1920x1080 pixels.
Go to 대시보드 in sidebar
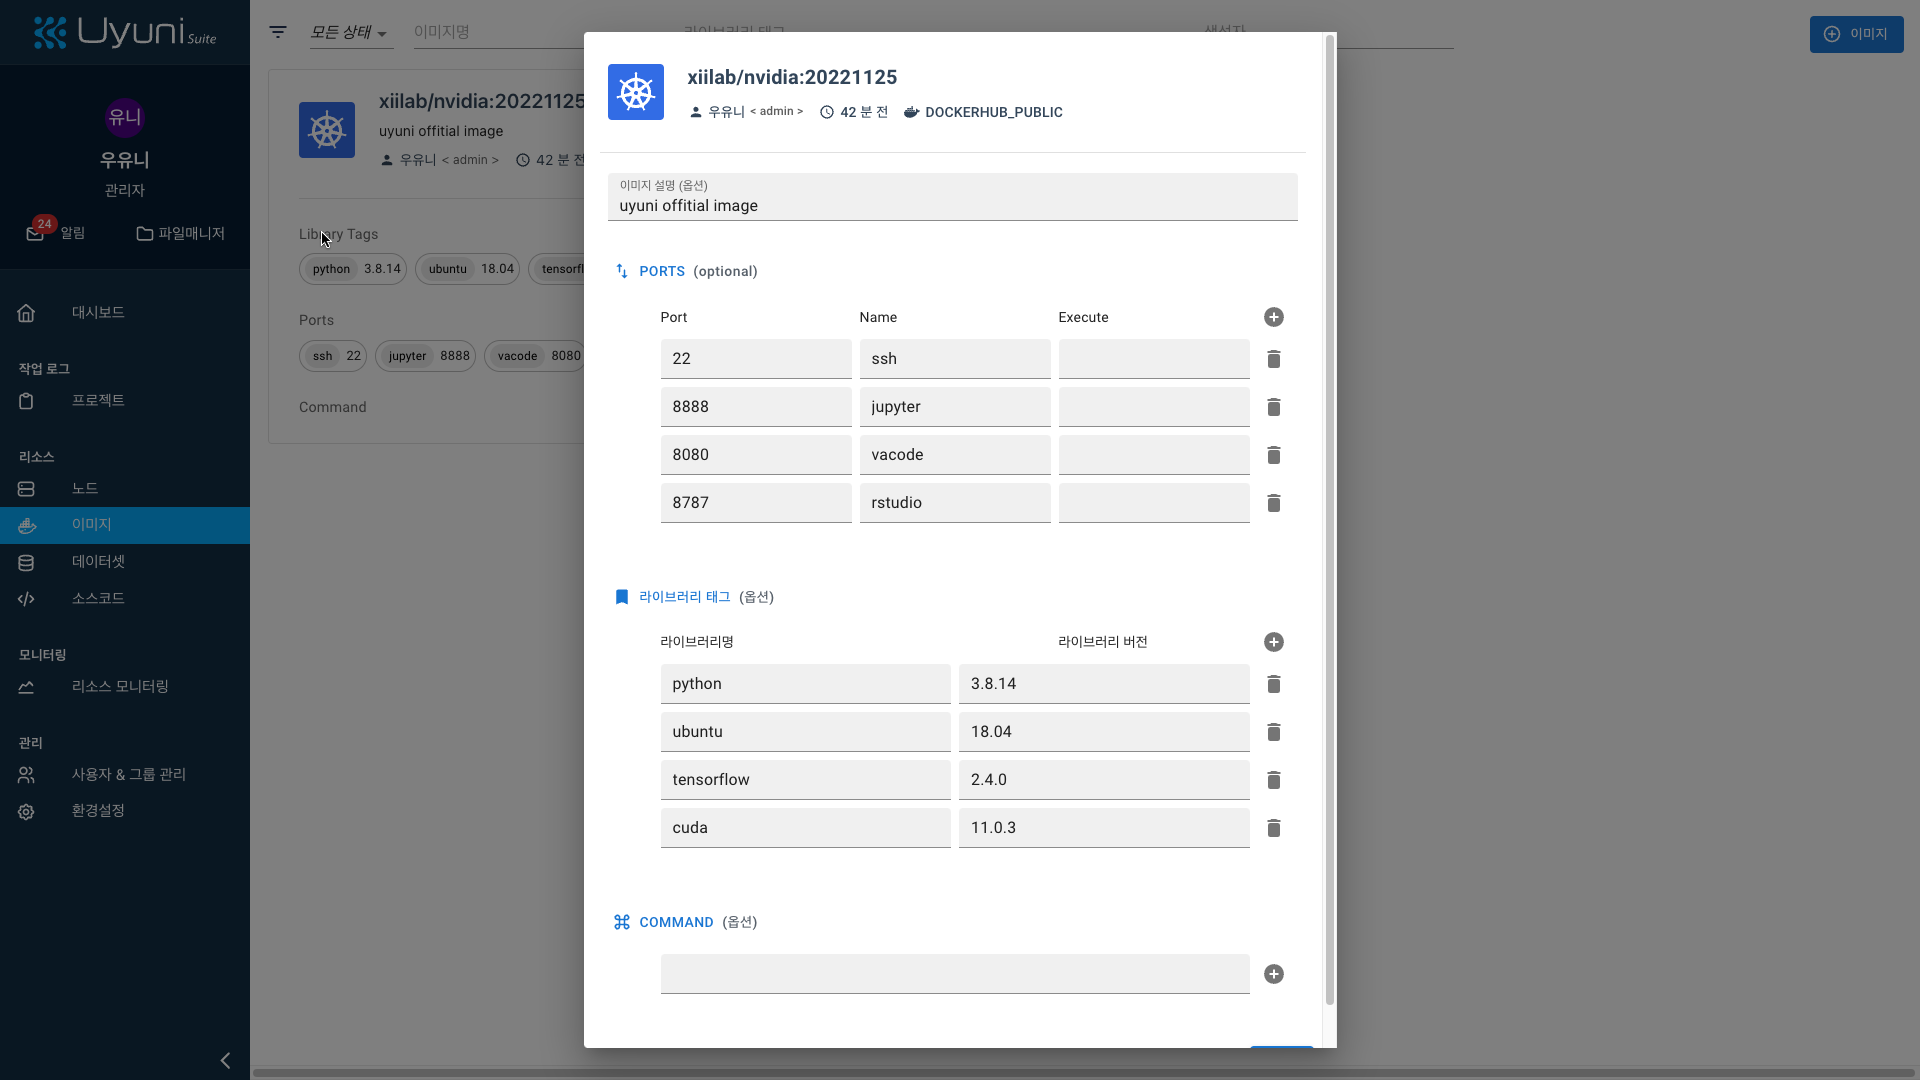(125, 313)
